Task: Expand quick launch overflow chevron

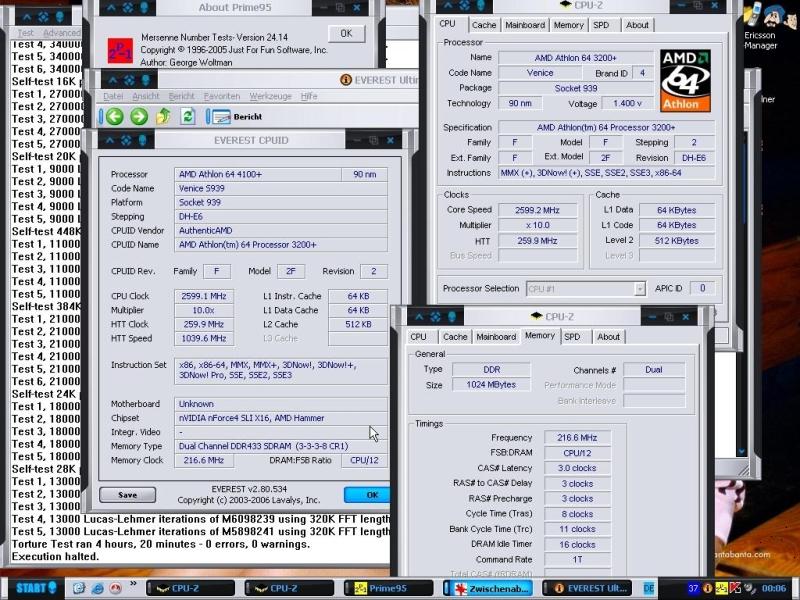Action: [x=134, y=583]
